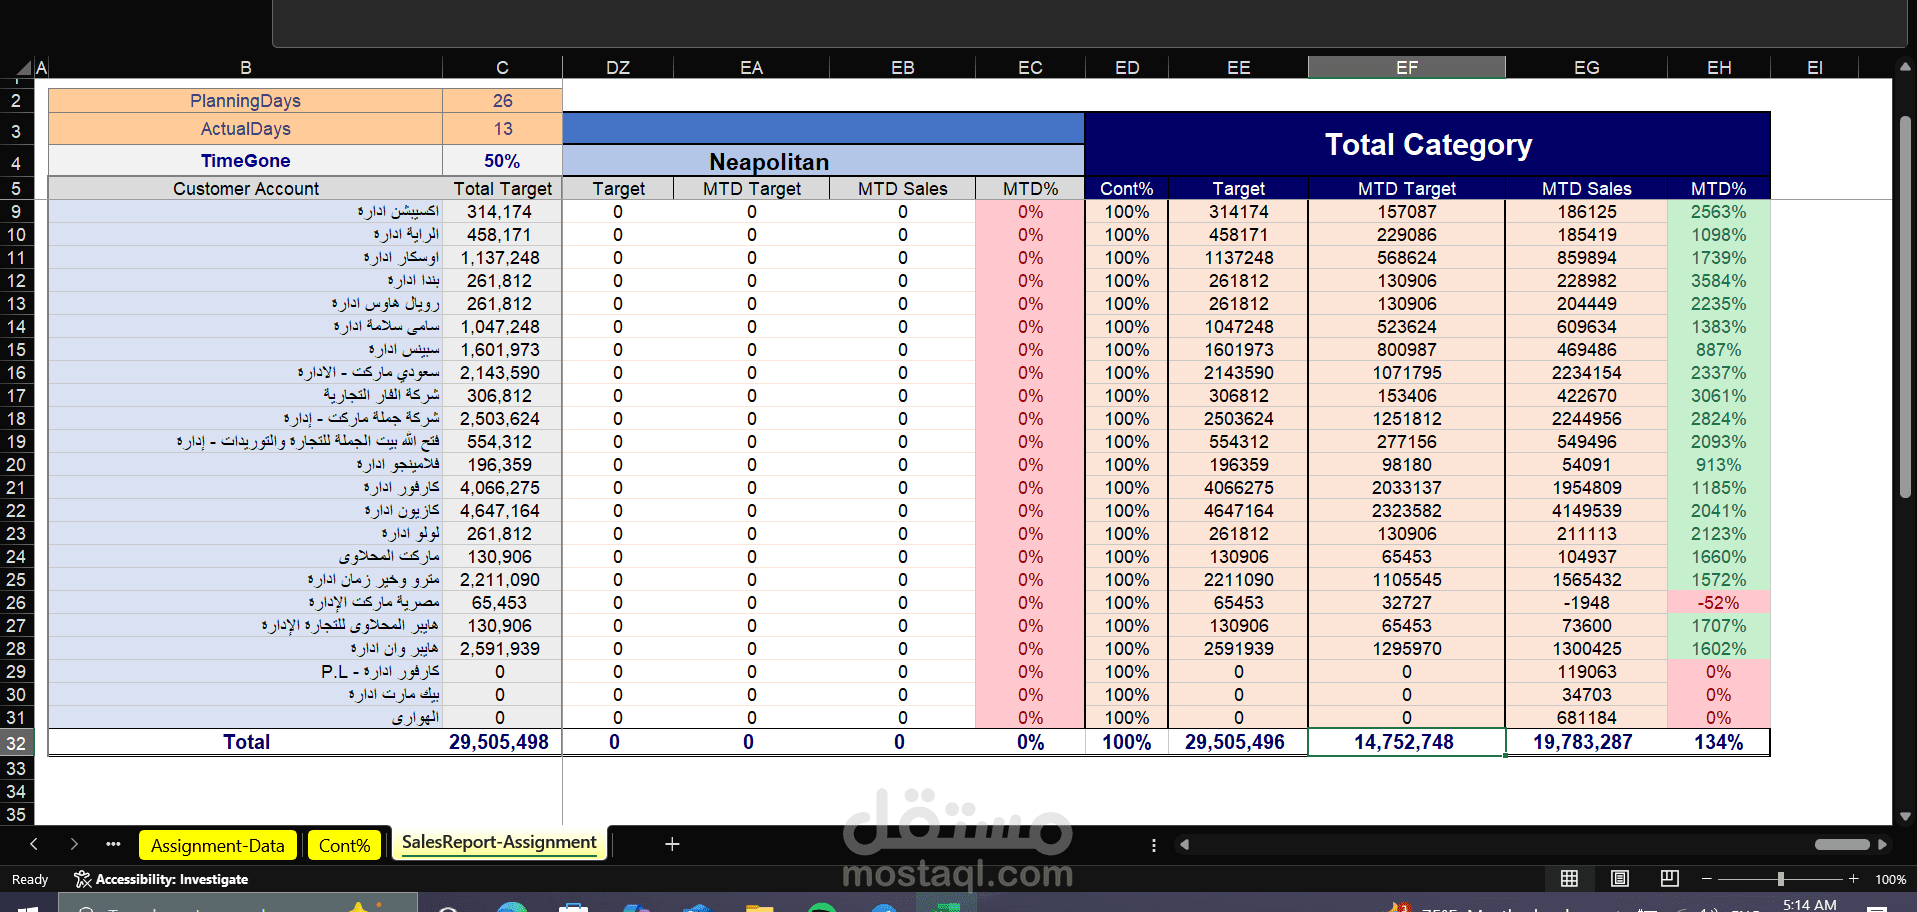Click into the formula bar field
Image resolution: width=1917 pixels, height=912 pixels.
[1089, 23]
